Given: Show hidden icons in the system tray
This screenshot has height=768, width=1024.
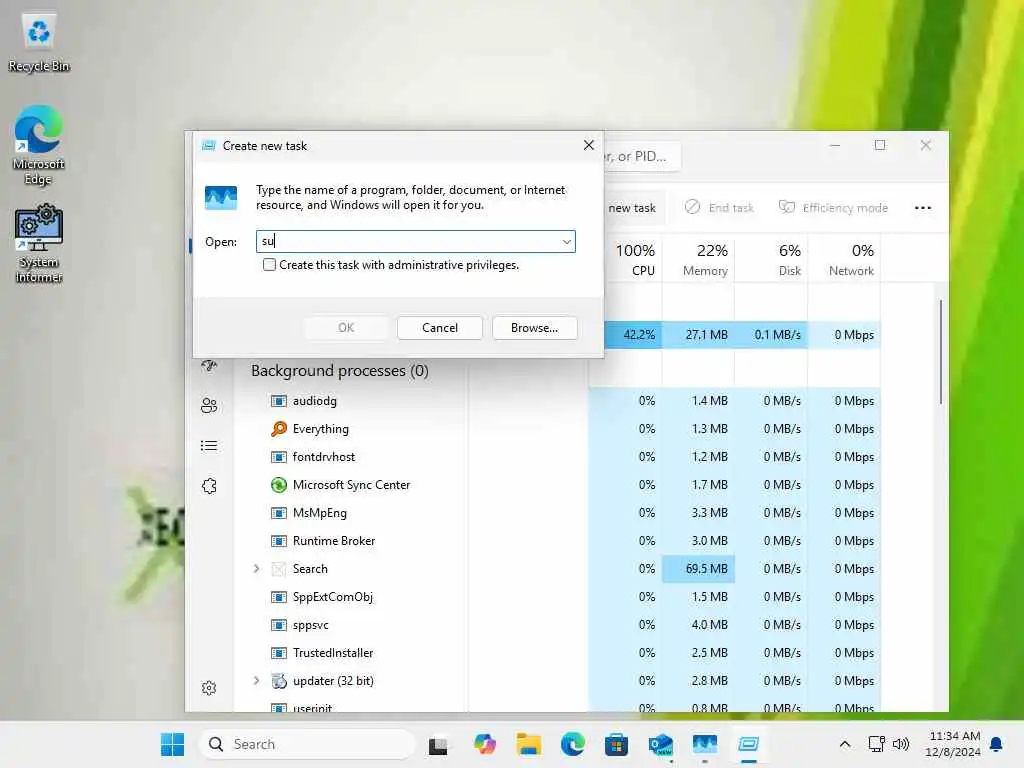Looking at the screenshot, I should tap(844, 744).
